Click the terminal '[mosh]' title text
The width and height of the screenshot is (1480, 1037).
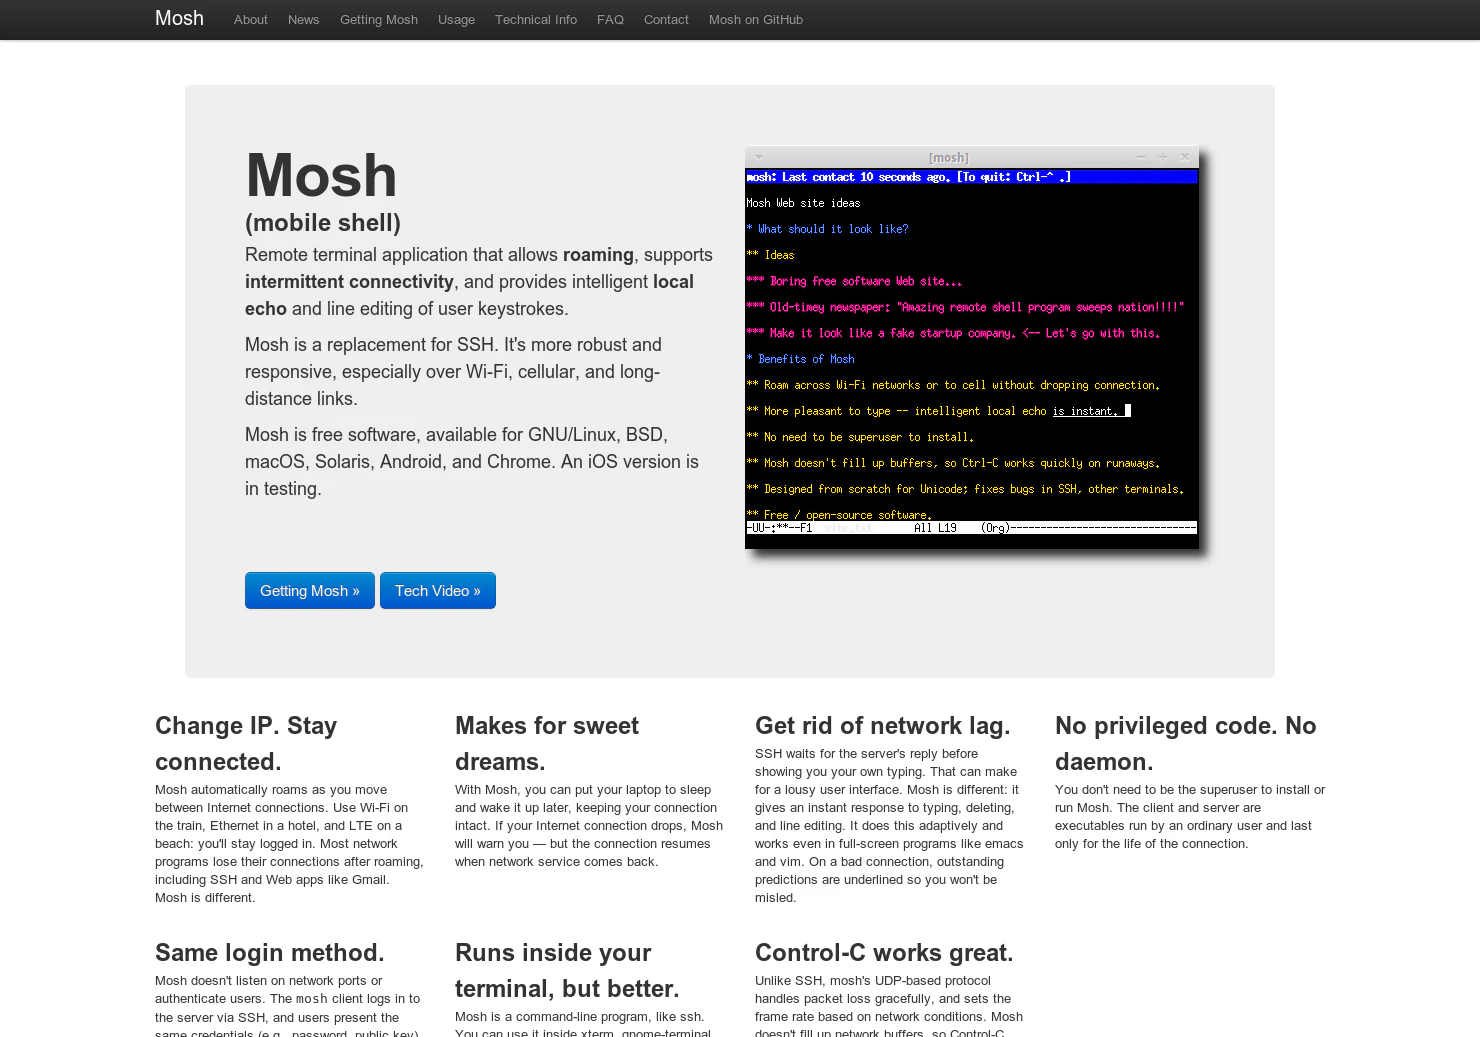(948, 157)
